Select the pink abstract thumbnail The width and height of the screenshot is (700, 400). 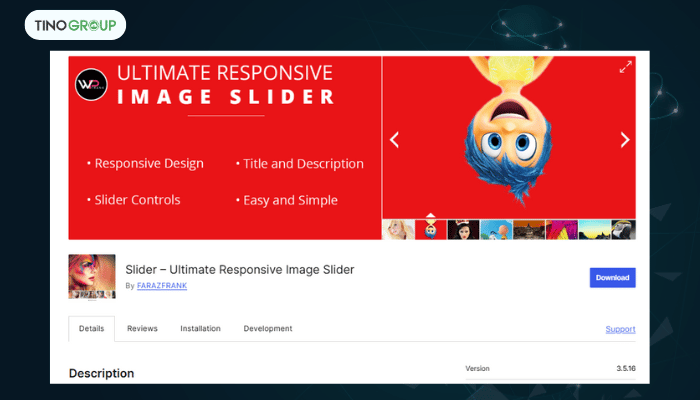(x=562, y=229)
